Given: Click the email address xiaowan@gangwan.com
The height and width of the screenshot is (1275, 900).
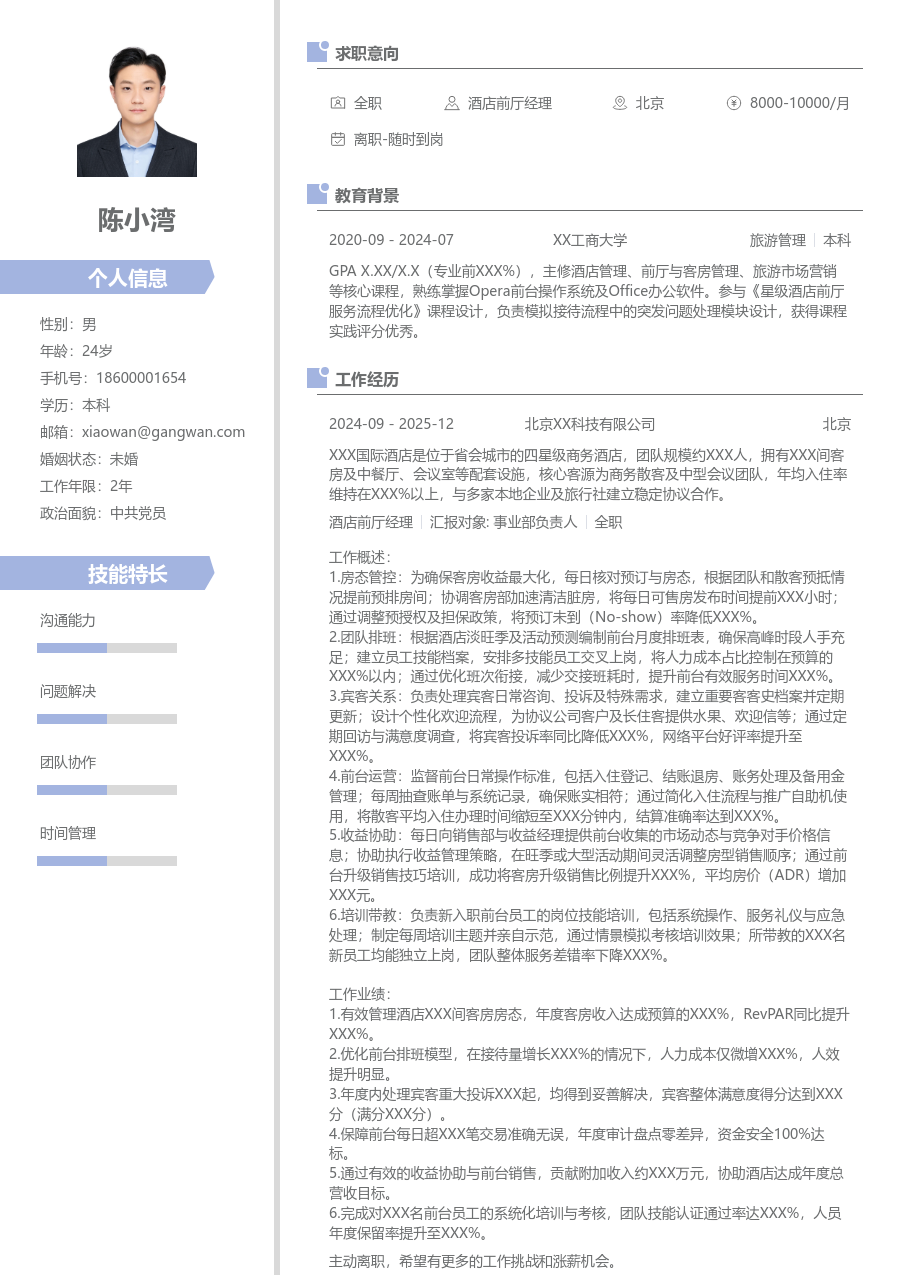Looking at the screenshot, I should [x=163, y=432].
